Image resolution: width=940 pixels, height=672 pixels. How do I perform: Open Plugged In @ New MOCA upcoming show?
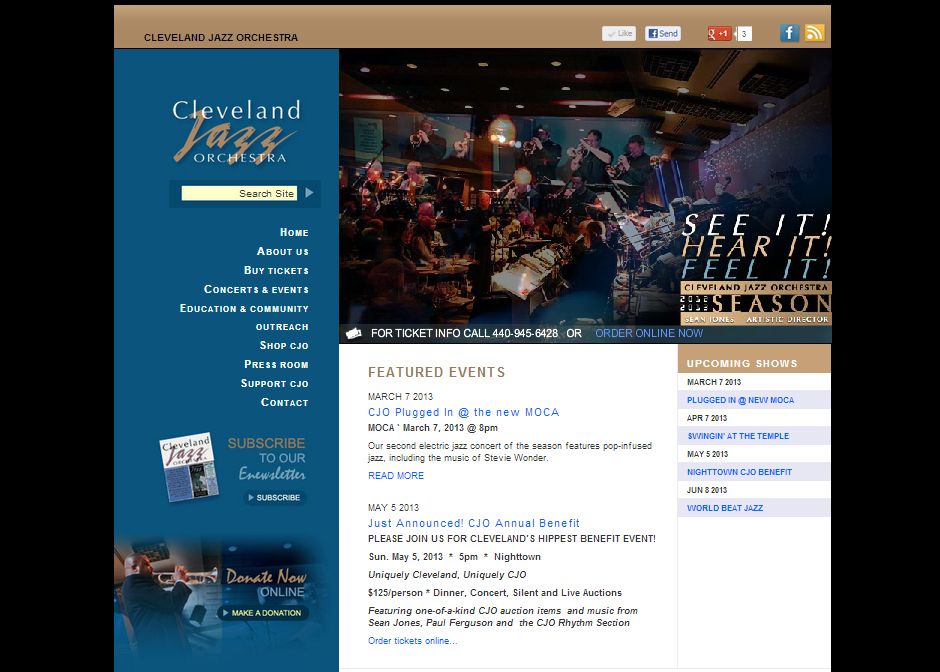[740, 400]
